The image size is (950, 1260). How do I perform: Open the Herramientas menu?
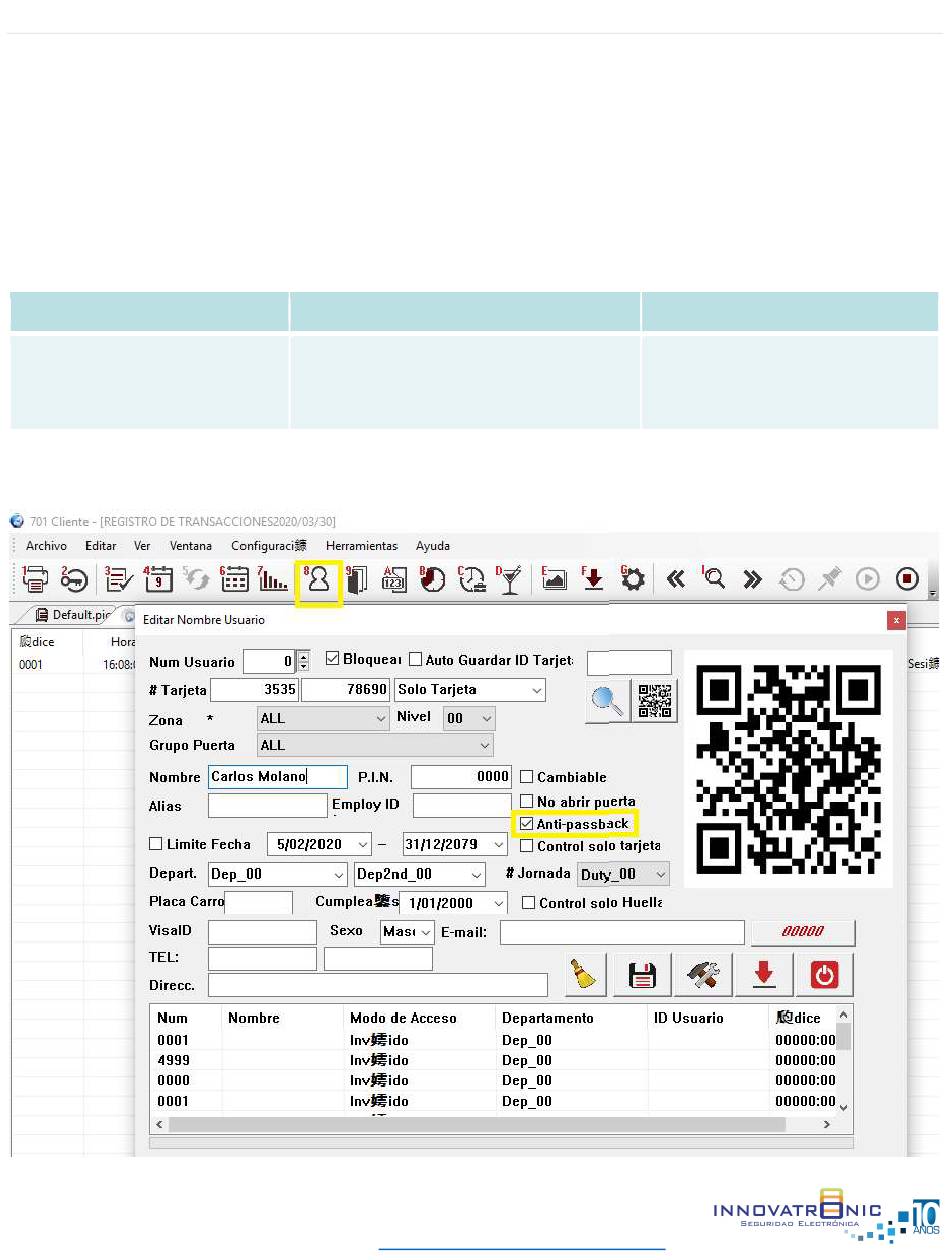[362, 546]
